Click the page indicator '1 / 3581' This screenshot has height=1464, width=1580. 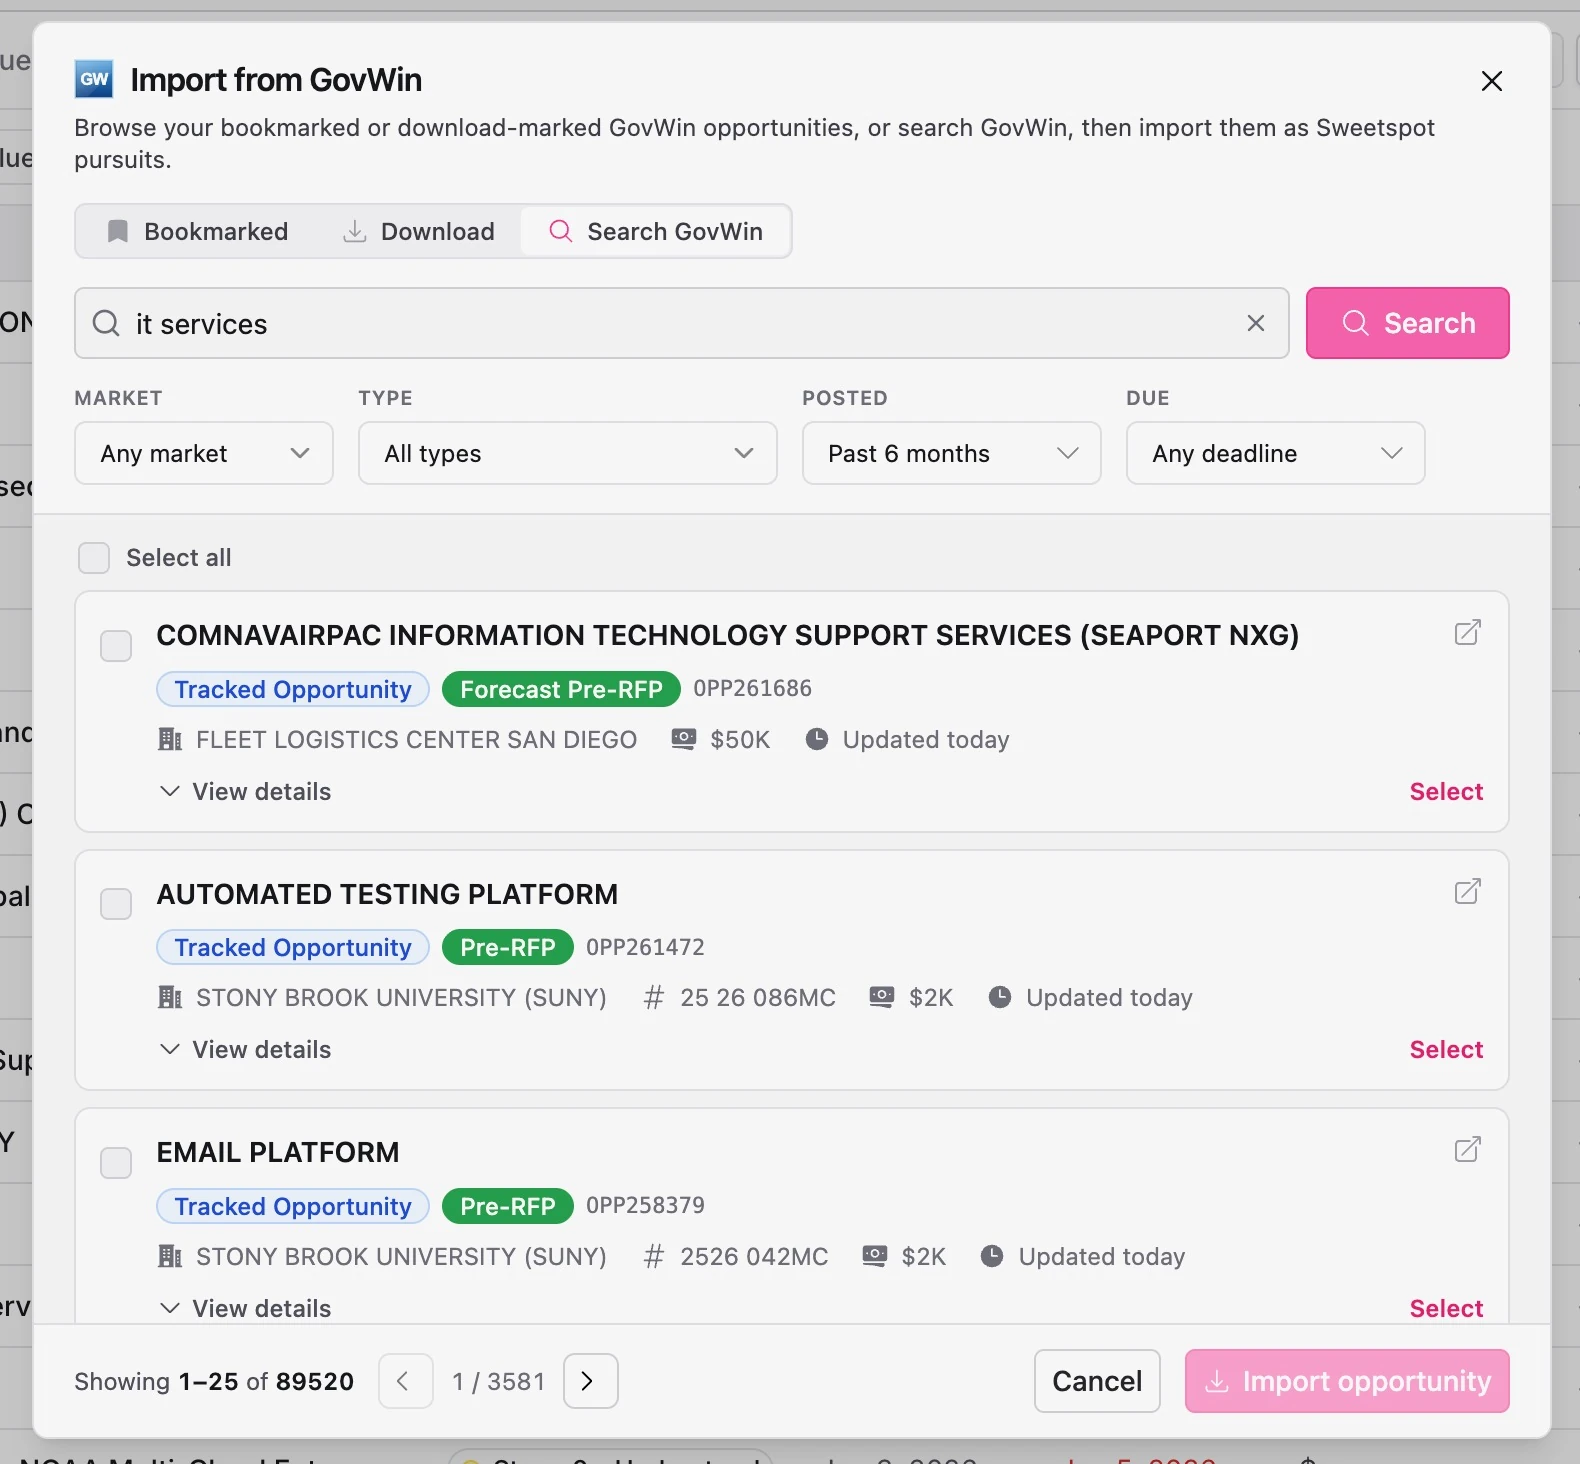pos(498,1381)
